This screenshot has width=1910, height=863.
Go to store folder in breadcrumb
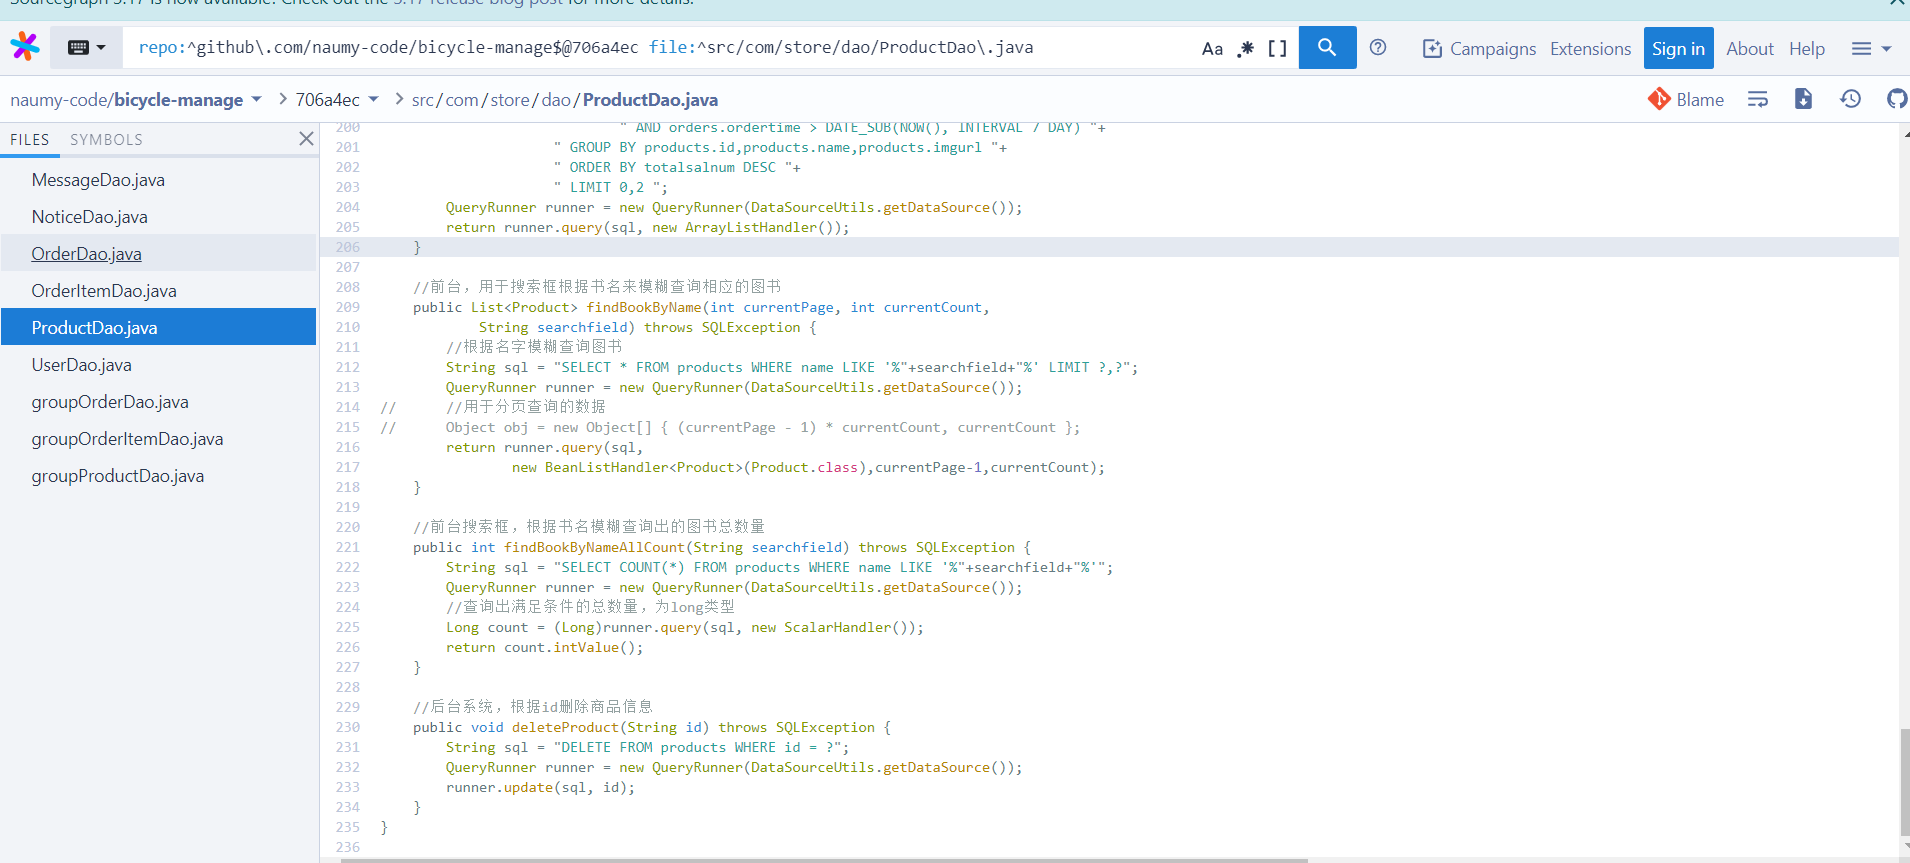click(x=510, y=99)
